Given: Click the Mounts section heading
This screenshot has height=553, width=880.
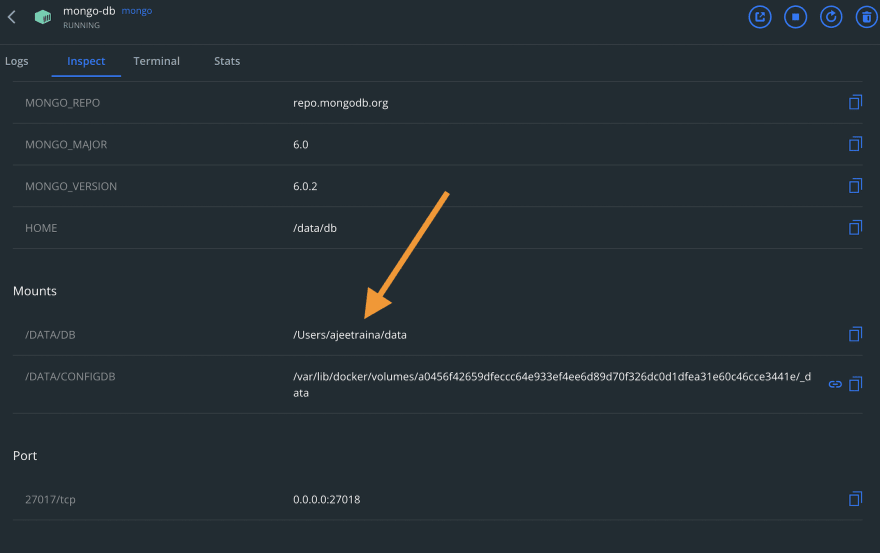Looking at the screenshot, I should [x=35, y=291].
